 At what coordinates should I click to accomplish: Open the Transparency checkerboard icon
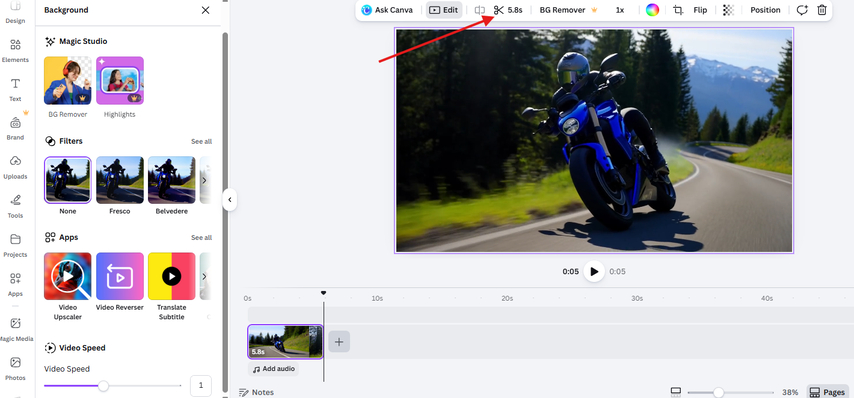(728, 10)
